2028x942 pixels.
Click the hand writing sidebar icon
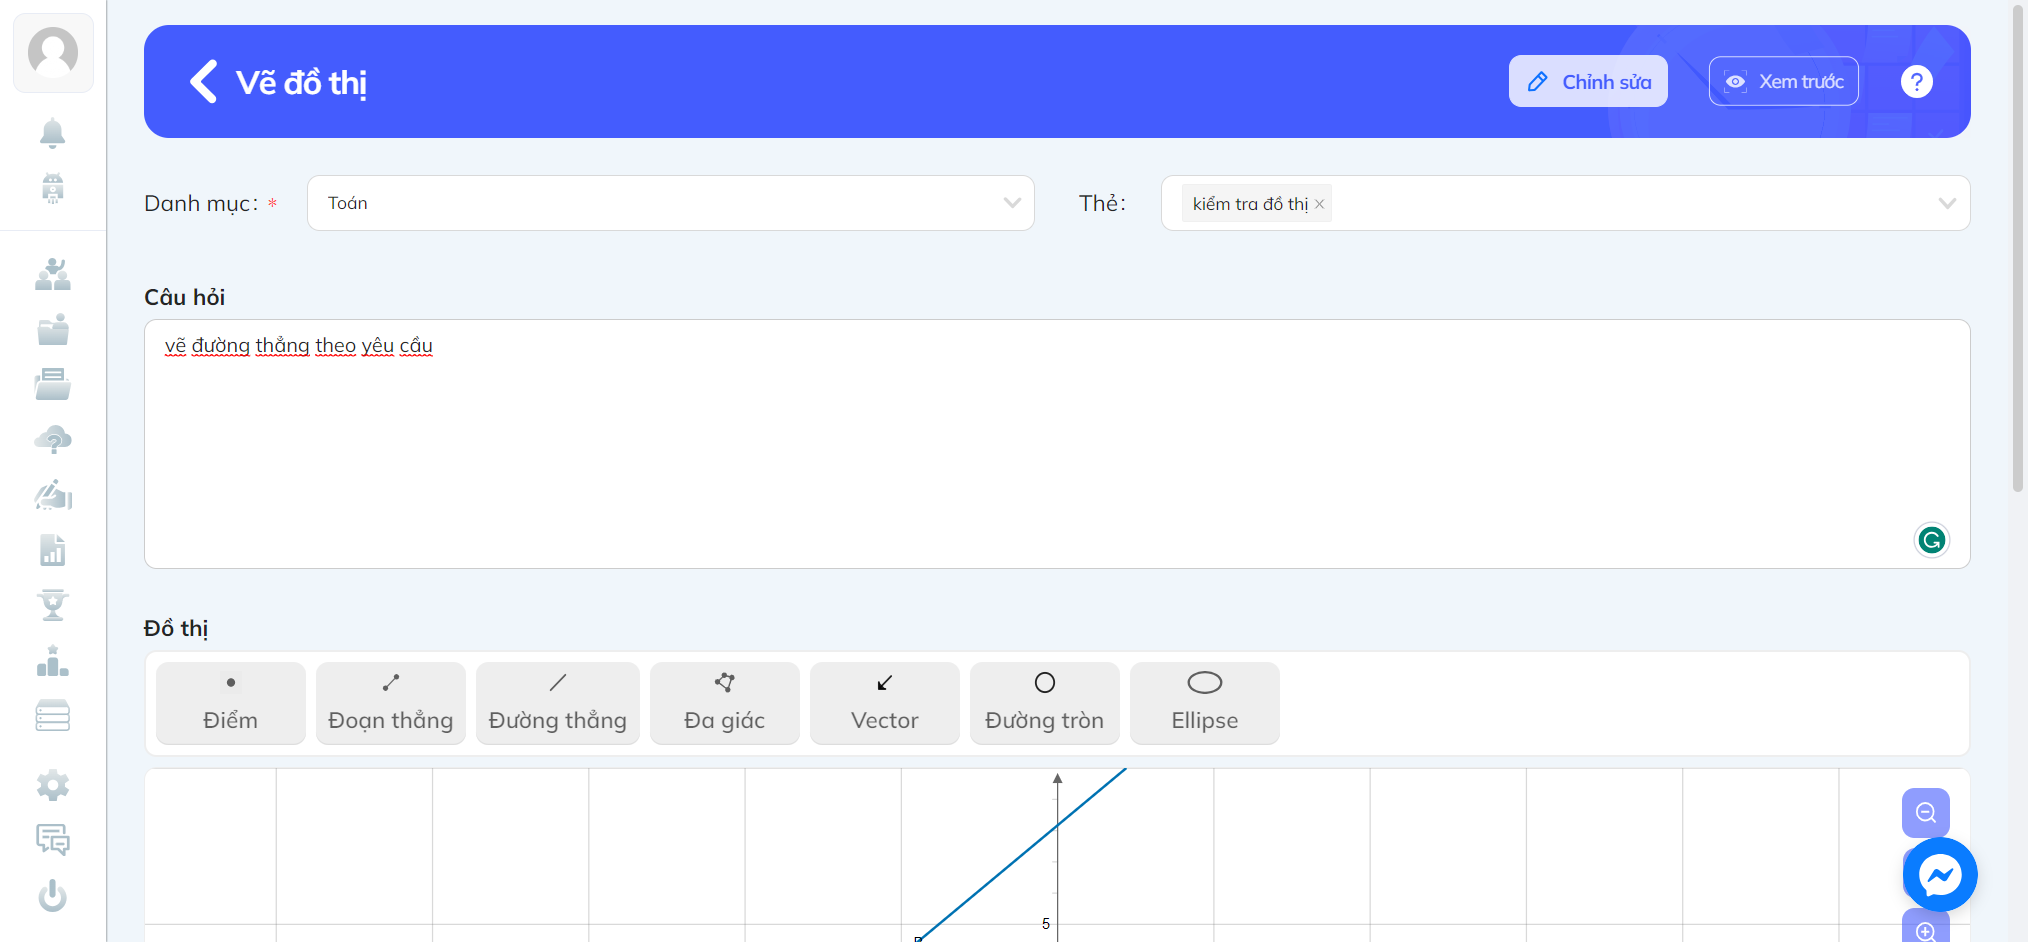tap(53, 495)
